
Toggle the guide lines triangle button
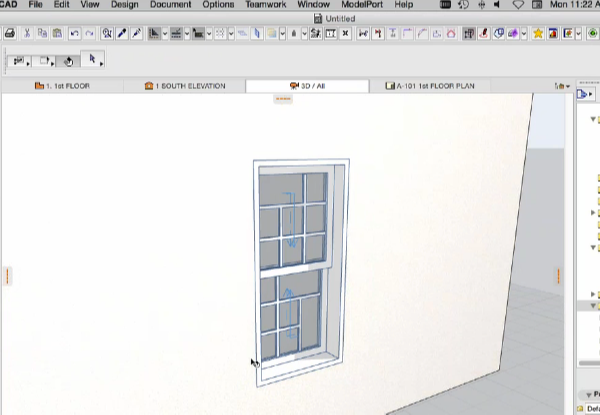click(154, 34)
